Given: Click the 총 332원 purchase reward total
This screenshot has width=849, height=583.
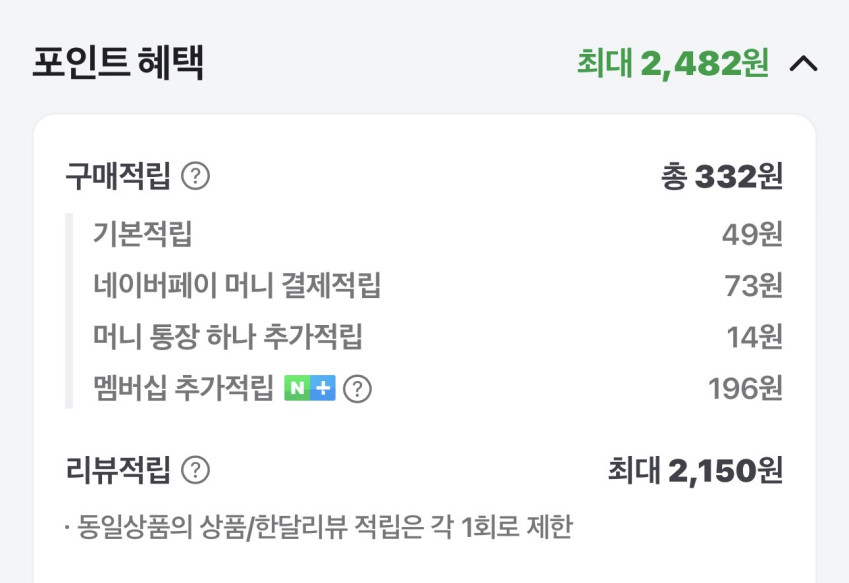Looking at the screenshot, I should (x=721, y=178).
